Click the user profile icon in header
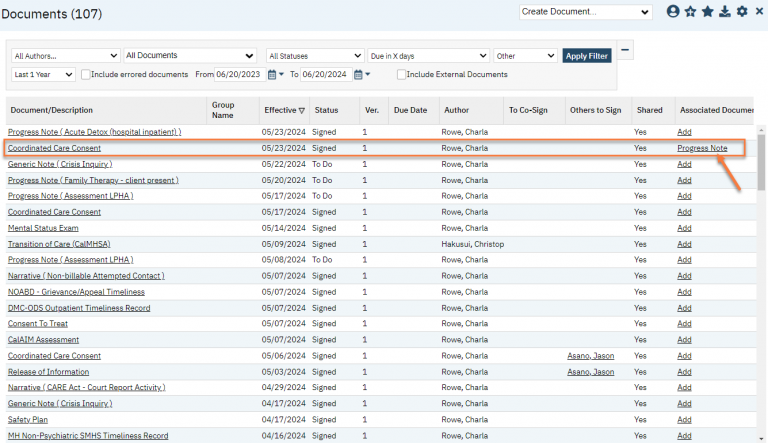Image resolution: width=768 pixels, height=443 pixels. (673, 12)
